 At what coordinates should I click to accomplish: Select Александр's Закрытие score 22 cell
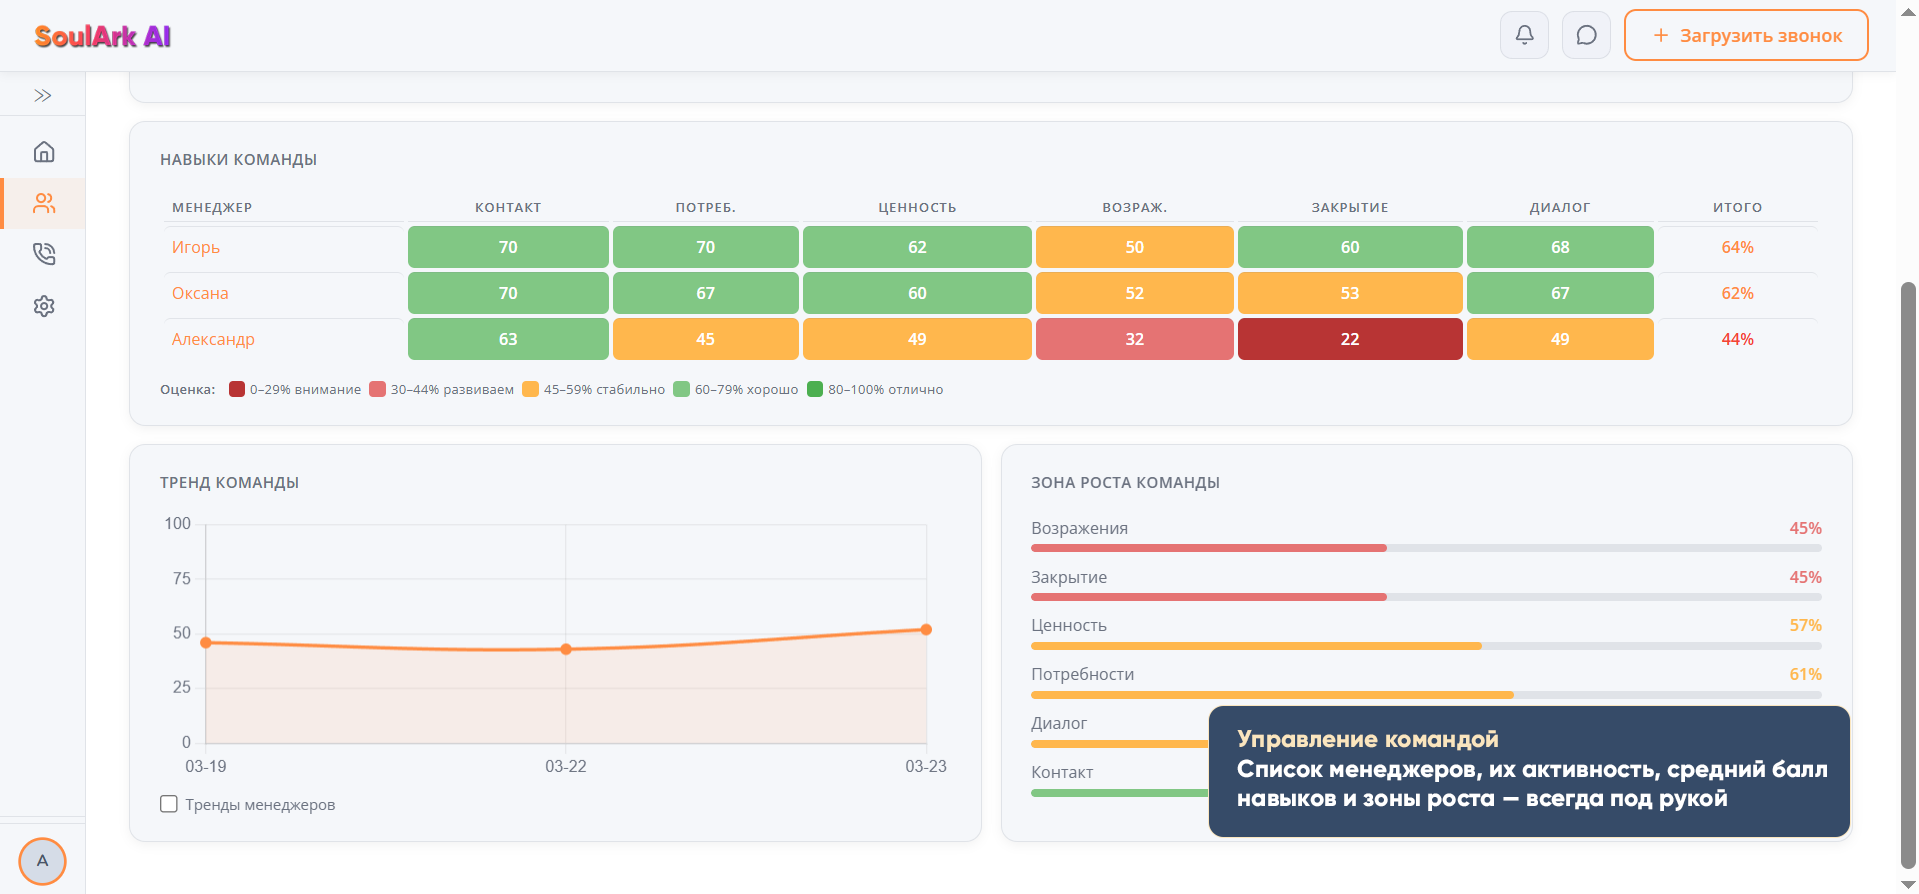1350,339
